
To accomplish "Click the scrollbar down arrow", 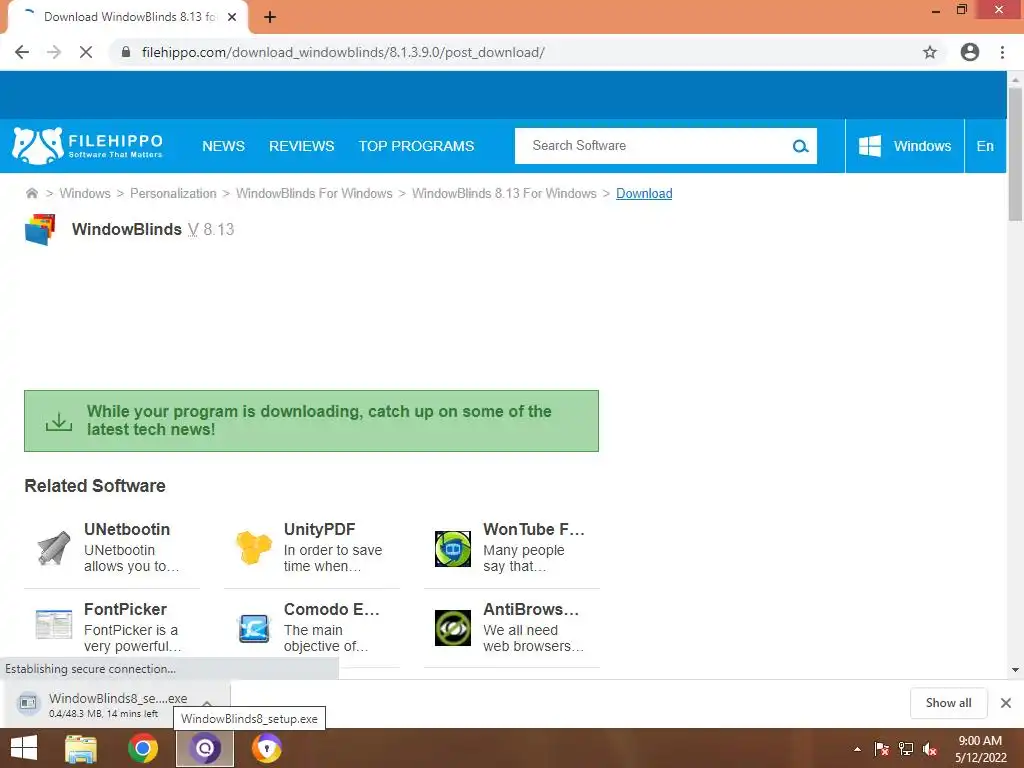I will (1015, 669).
